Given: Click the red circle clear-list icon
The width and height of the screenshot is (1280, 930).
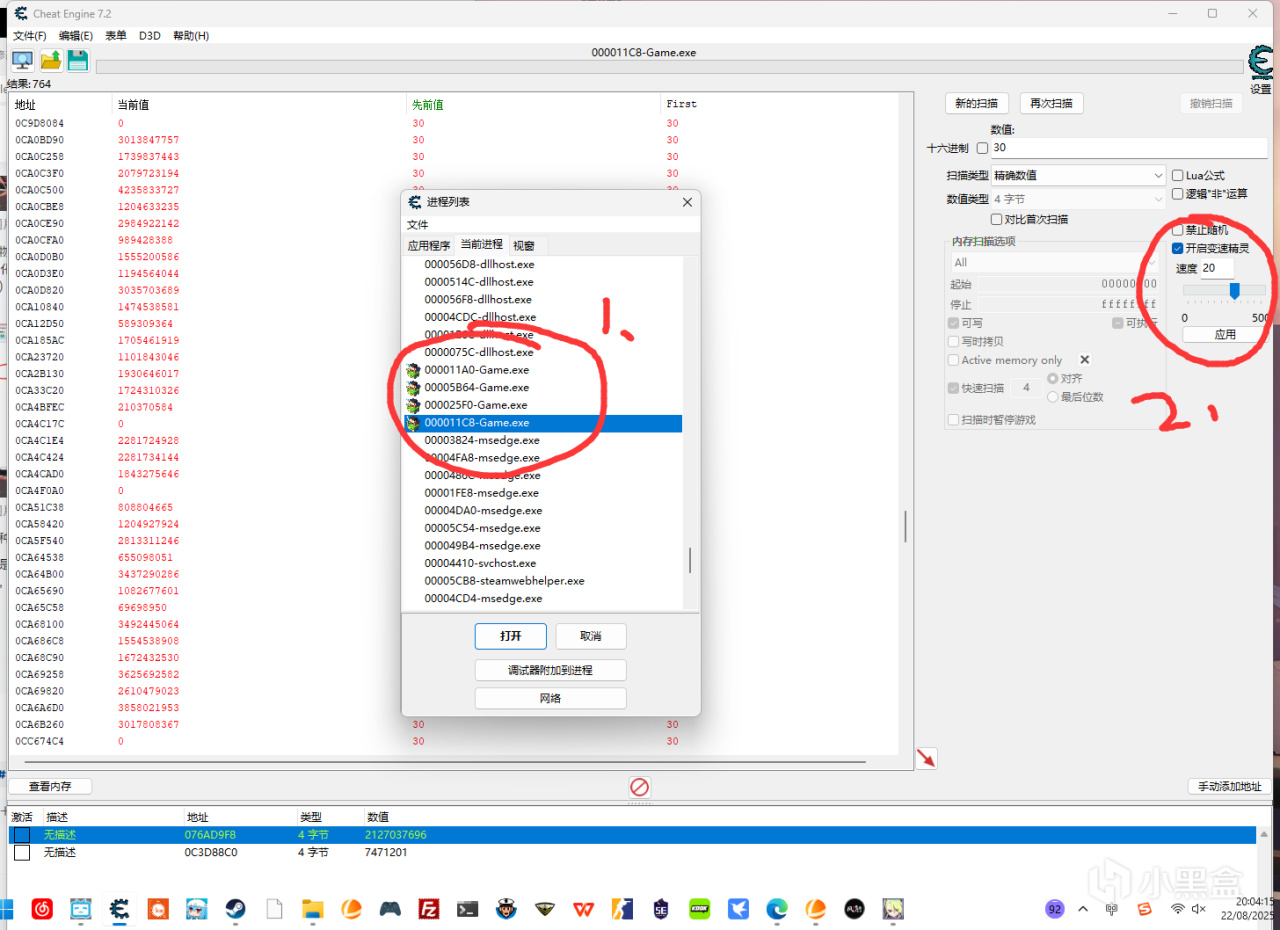Looking at the screenshot, I should click(x=640, y=787).
